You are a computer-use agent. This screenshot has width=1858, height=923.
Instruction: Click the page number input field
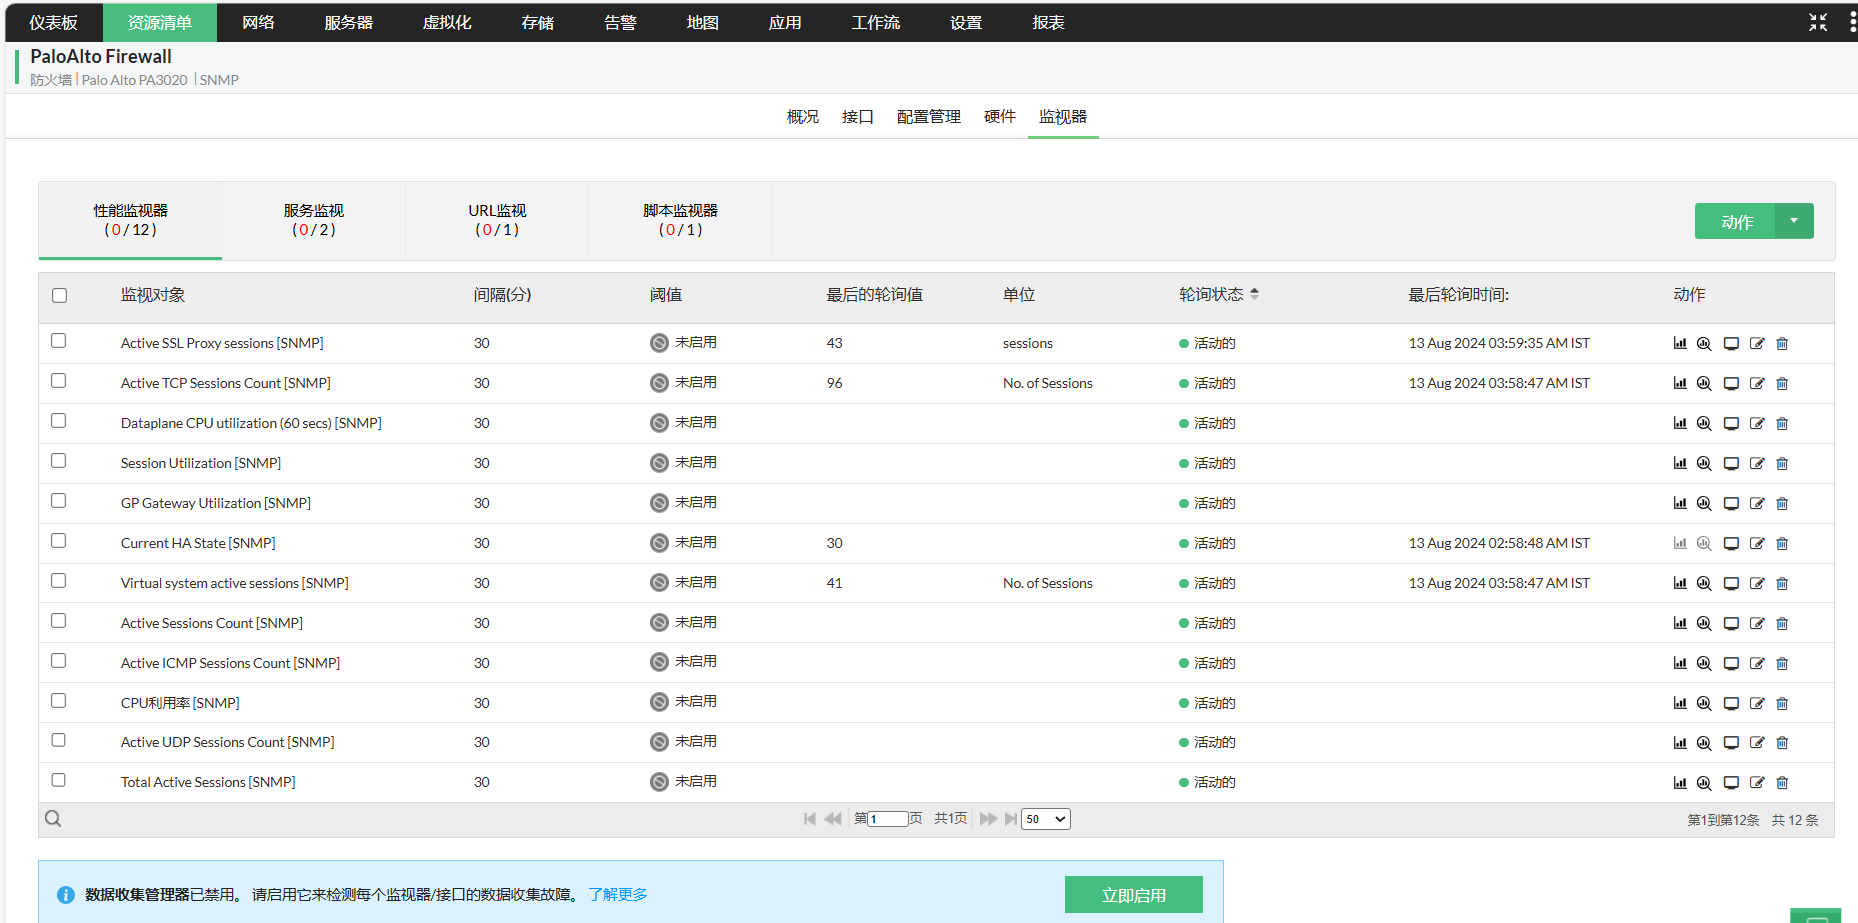click(887, 819)
